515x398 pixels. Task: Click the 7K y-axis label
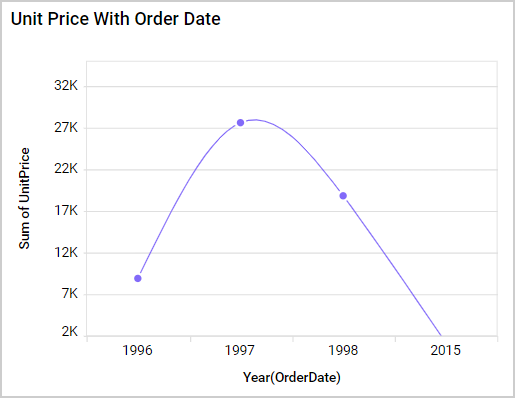coord(70,294)
